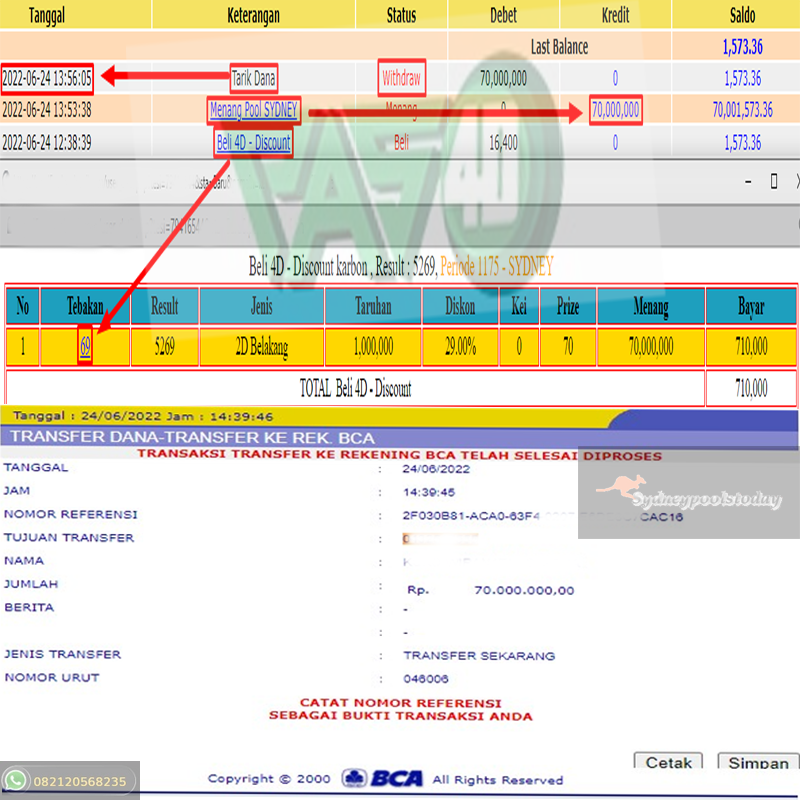
Task: Click the Taruhan column header
Action: pos(373,306)
